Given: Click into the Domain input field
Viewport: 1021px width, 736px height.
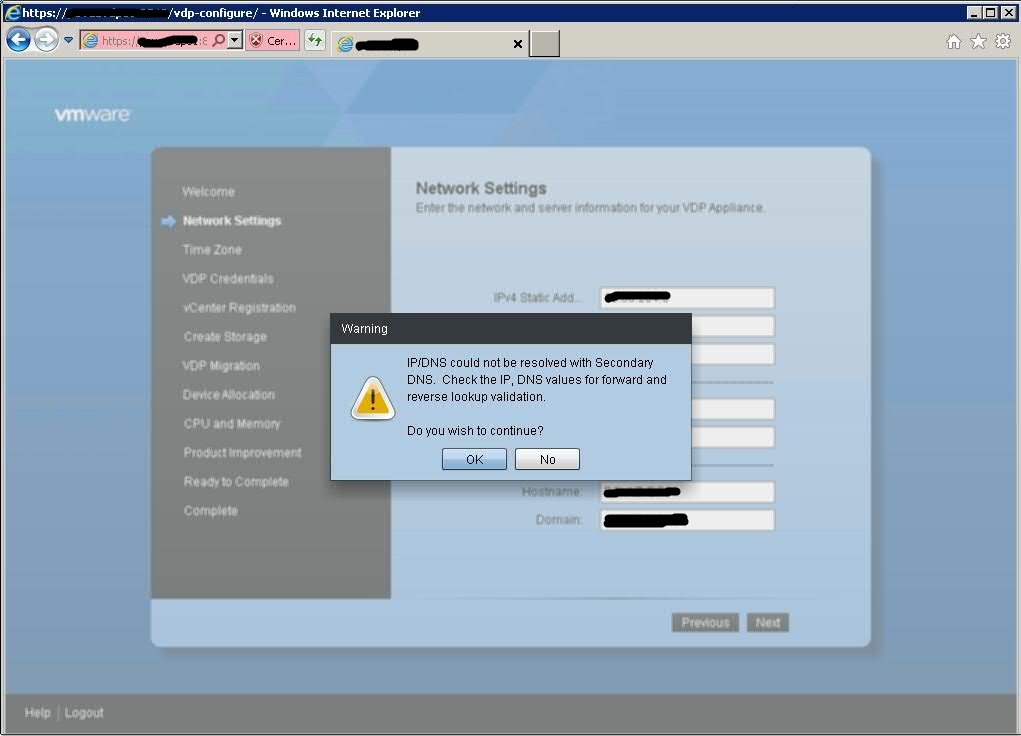Looking at the screenshot, I should click(687, 520).
